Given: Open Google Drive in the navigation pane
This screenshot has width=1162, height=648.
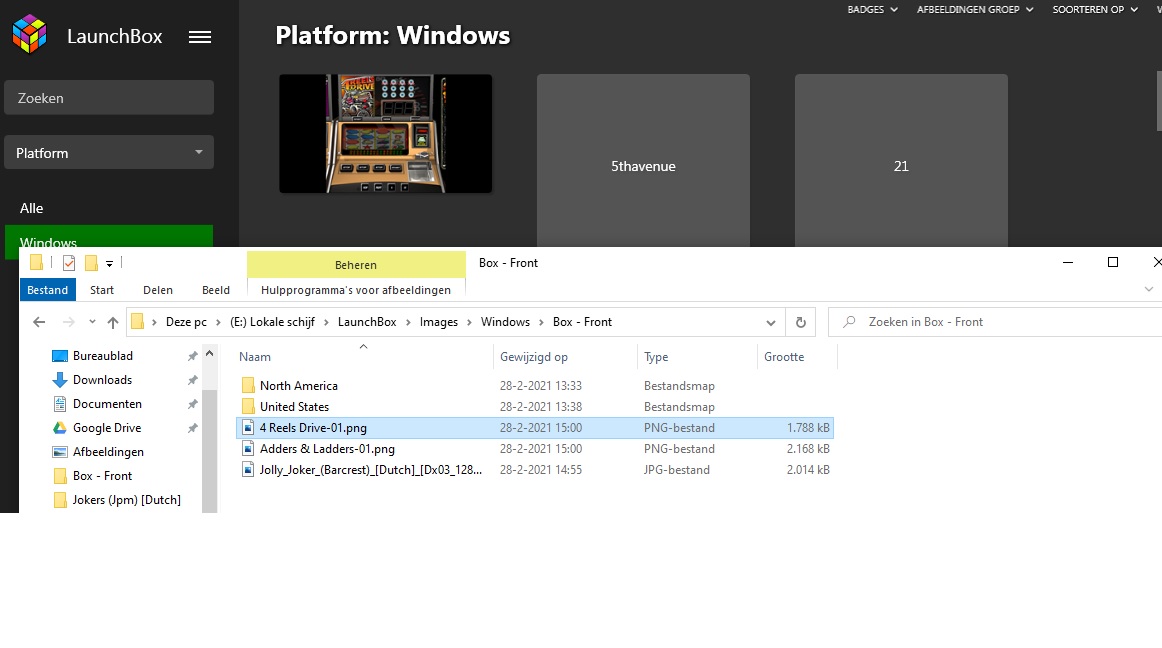Looking at the screenshot, I should [107, 428].
